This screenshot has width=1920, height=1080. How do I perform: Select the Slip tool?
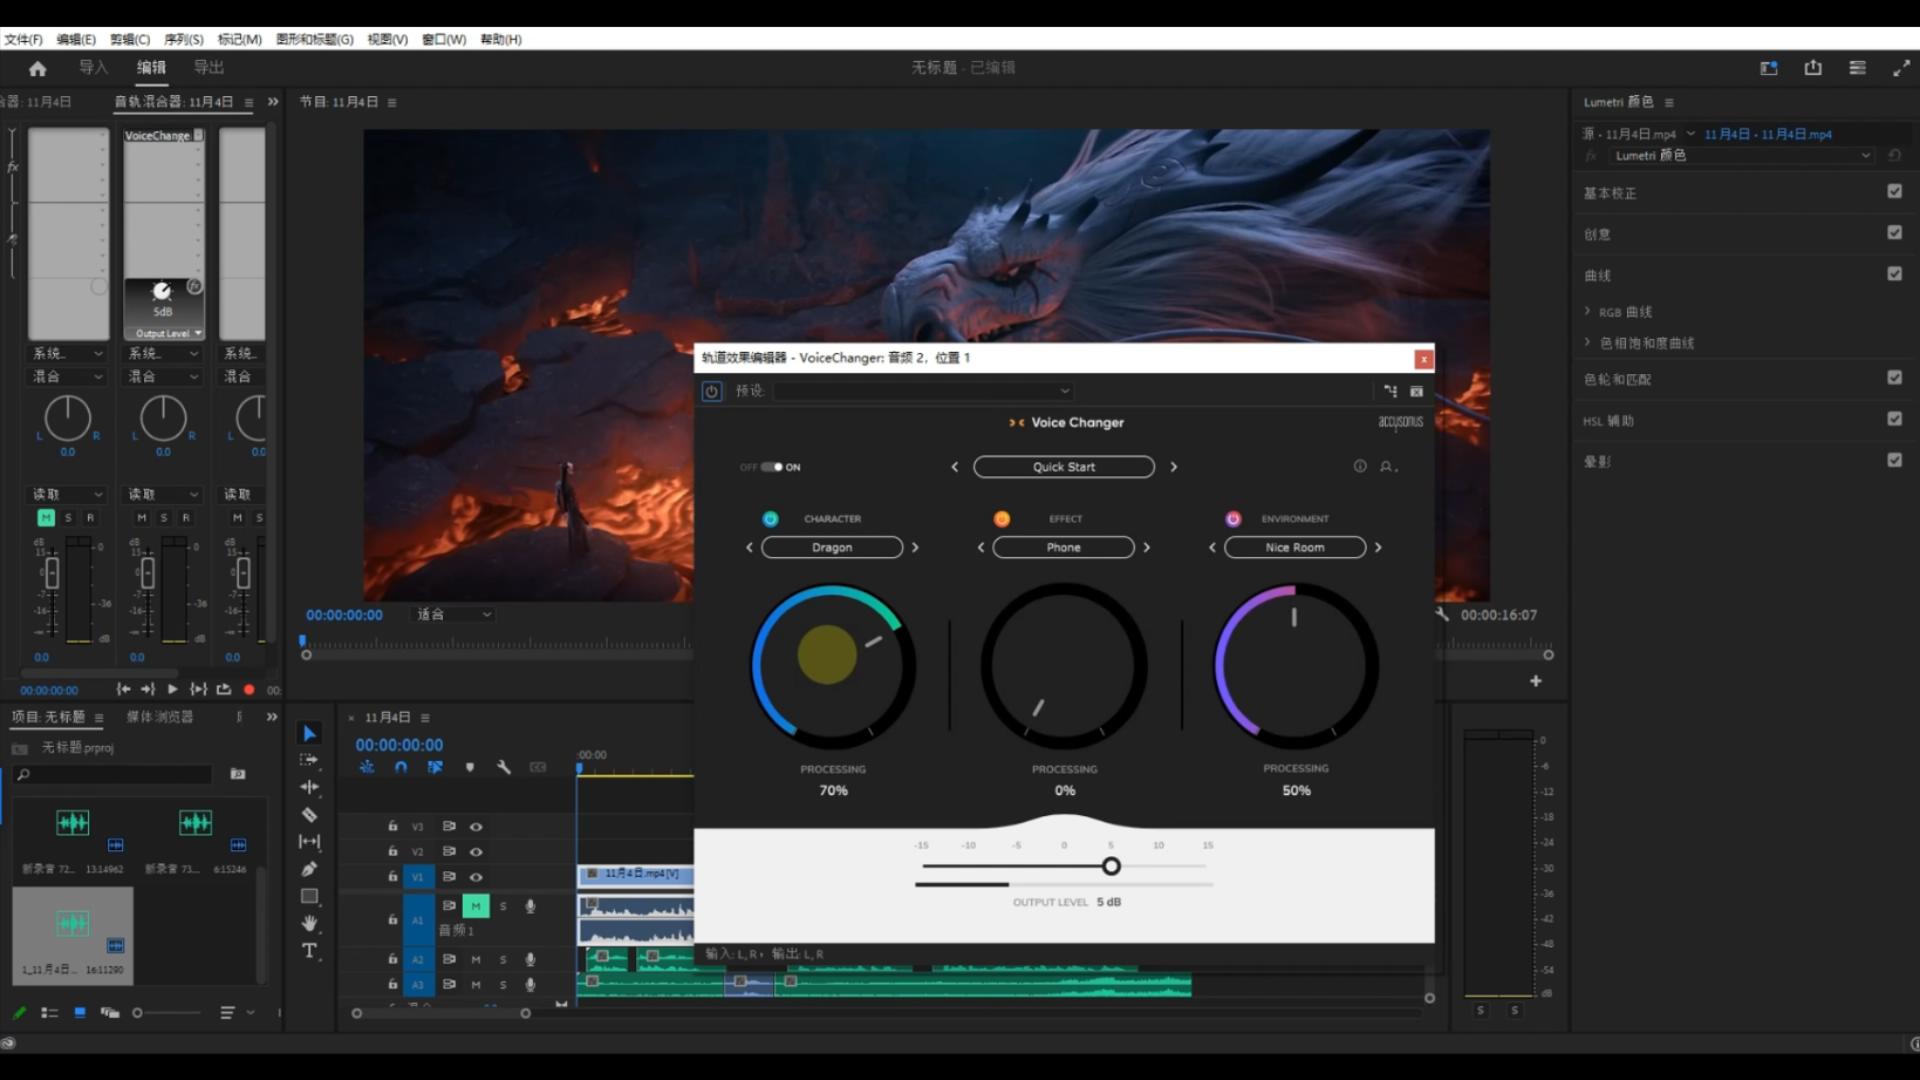pyautogui.click(x=310, y=842)
